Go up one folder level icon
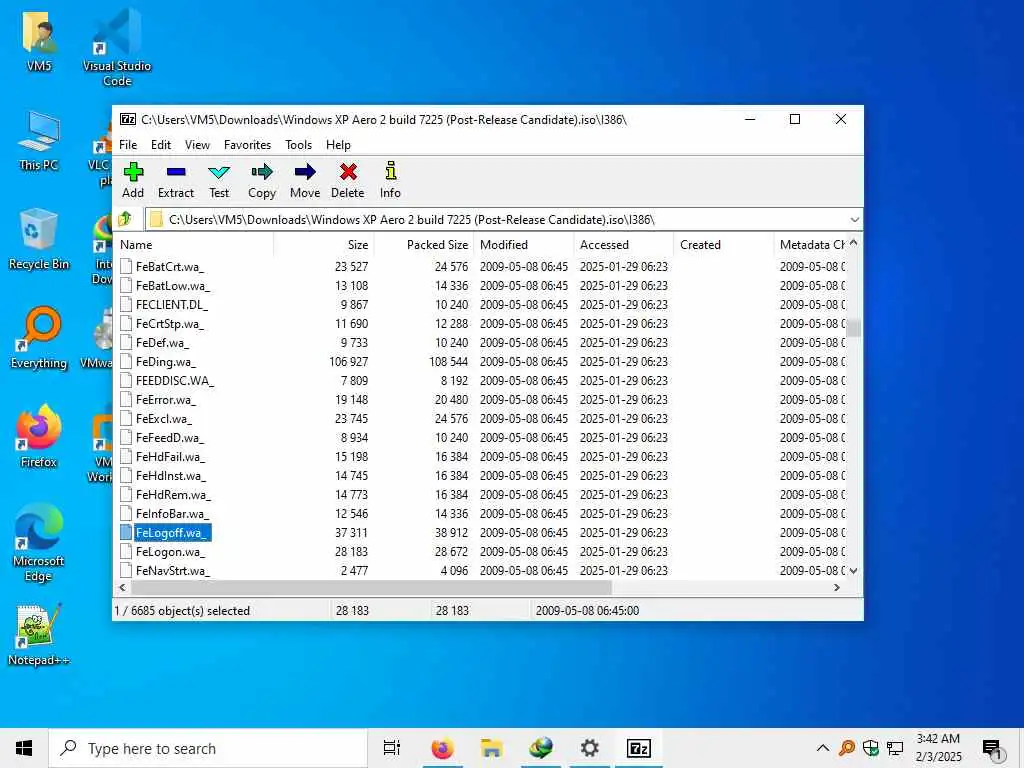This screenshot has width=1024, height=768. pyautogui.click(x=125, y=219)
